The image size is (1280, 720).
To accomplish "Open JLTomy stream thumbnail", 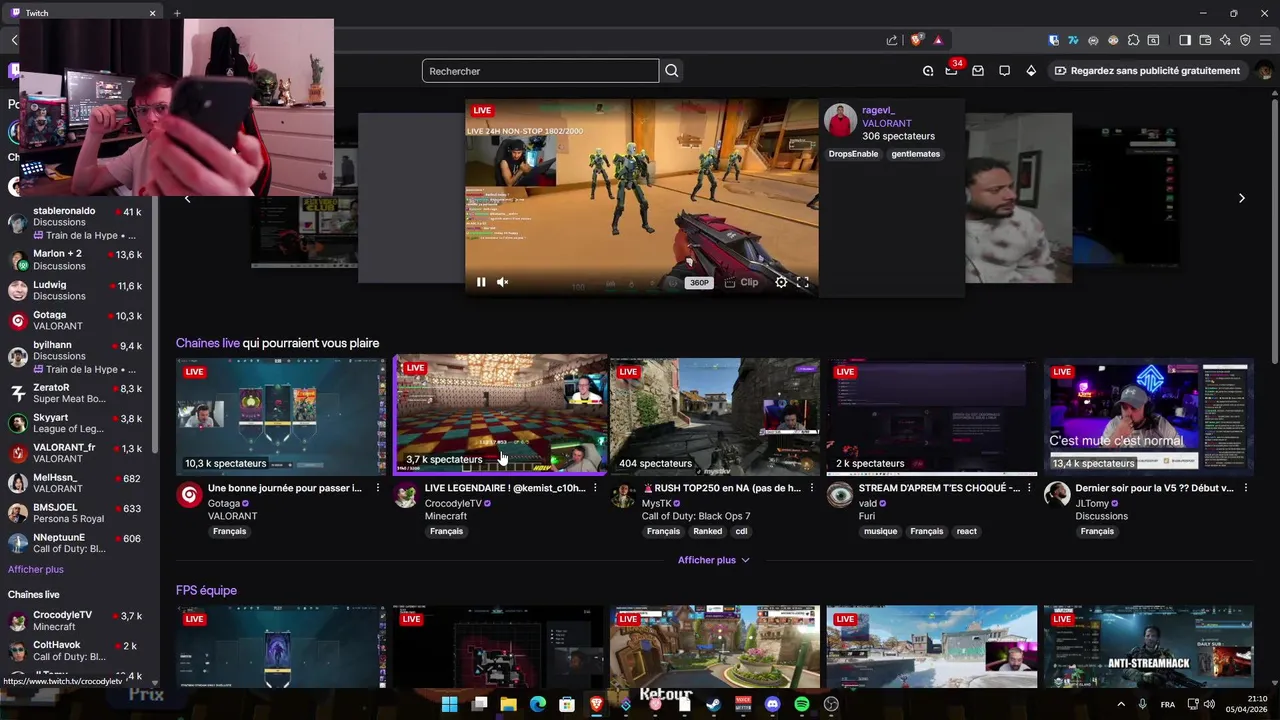I will click(x=1149, y=416).
